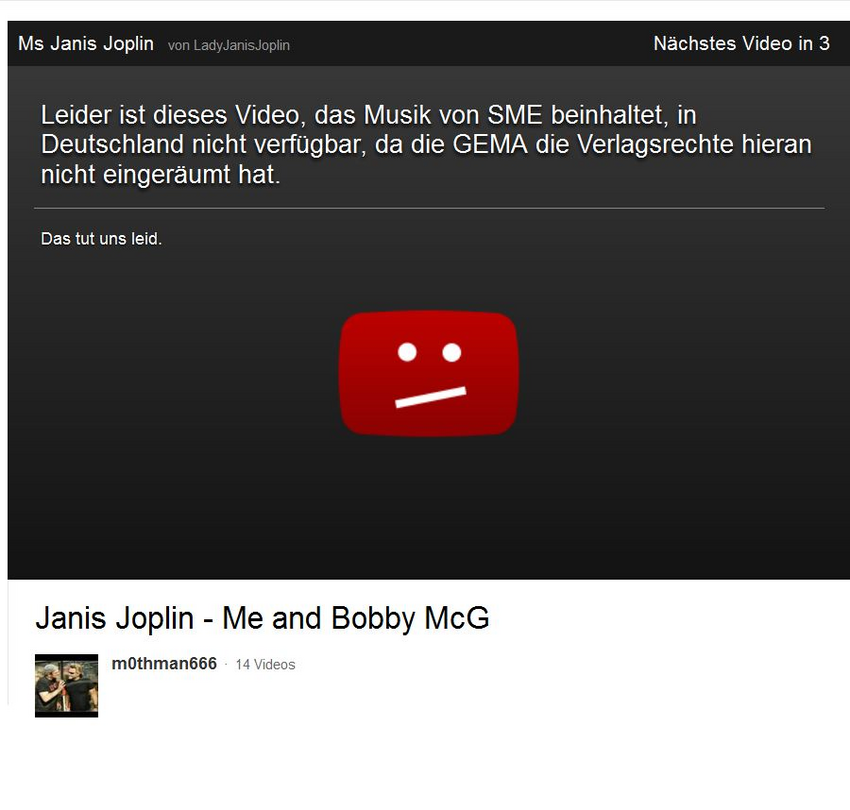Open the m0thman666 avatar thumbnail
The height and width of the screenshot is (810, 850).
click(x=67, y=685)
